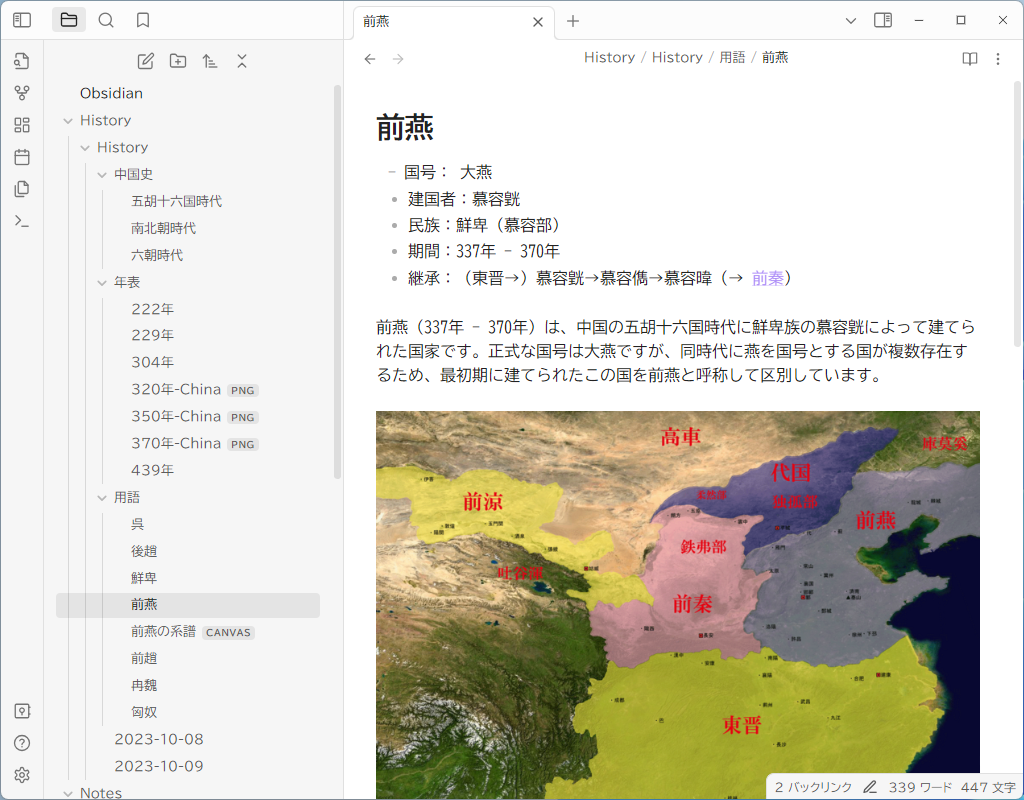This screenshot has width=1024, height=800.
Task: Collapse all folders in explorer
Action: point(242,61)
